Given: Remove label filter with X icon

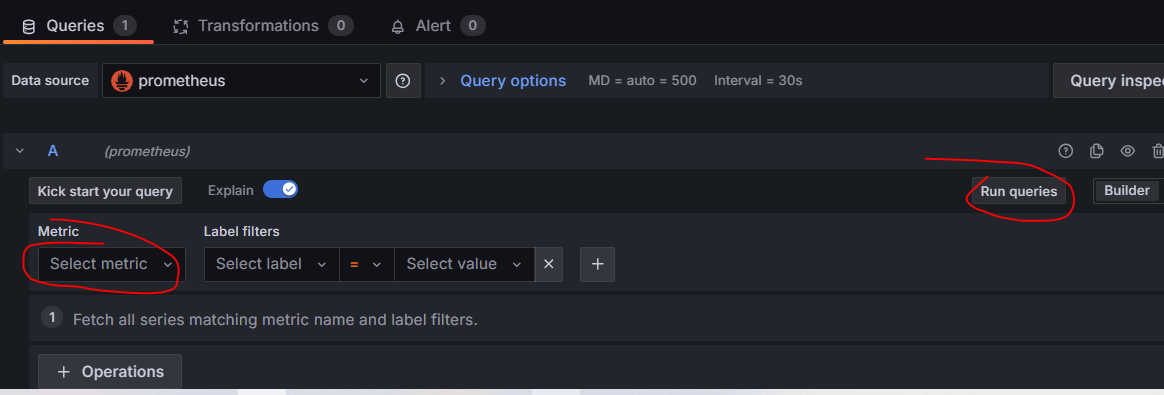Looking at the screenshot, I should coord(549,264).
